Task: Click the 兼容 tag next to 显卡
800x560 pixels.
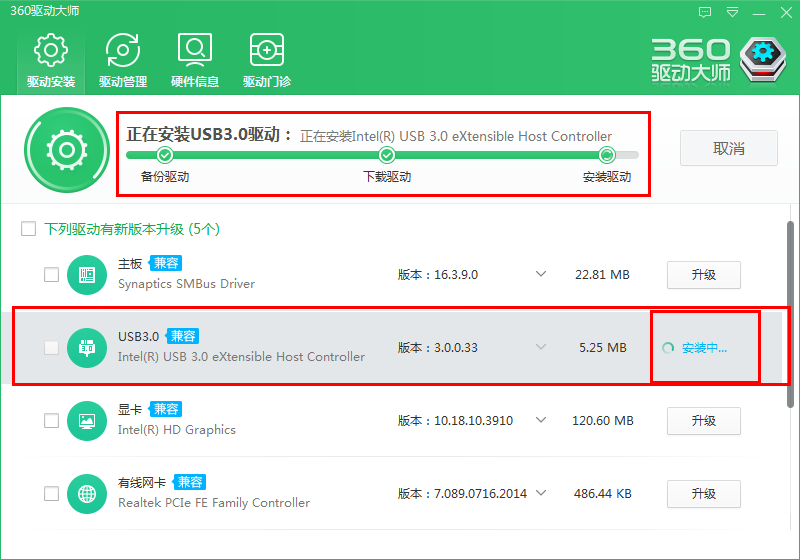Action: click(166, 409)
